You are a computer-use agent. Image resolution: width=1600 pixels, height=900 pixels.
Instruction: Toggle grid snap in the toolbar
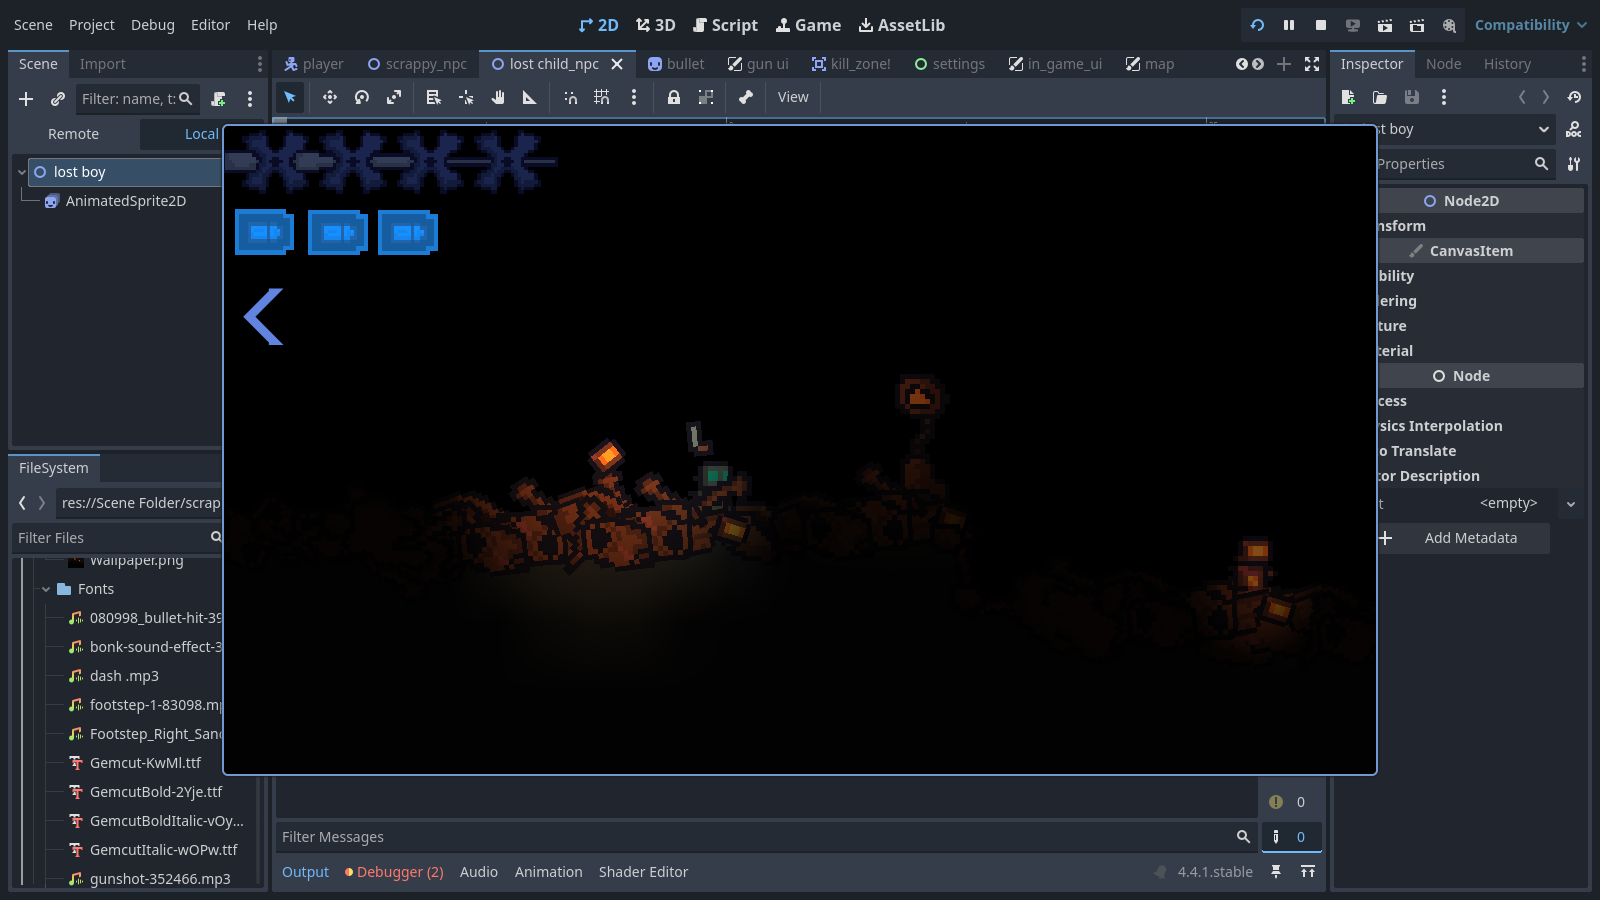[602, 97]
